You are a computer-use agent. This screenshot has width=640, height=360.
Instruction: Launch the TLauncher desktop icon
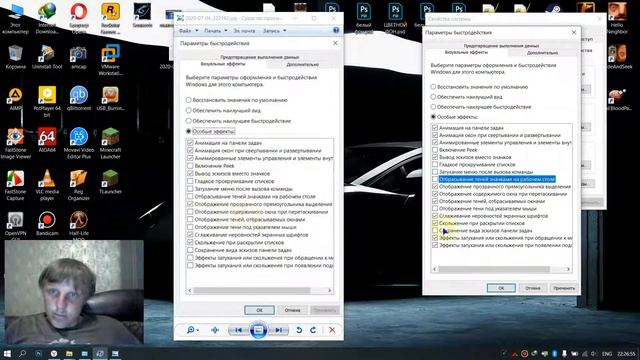110,182
